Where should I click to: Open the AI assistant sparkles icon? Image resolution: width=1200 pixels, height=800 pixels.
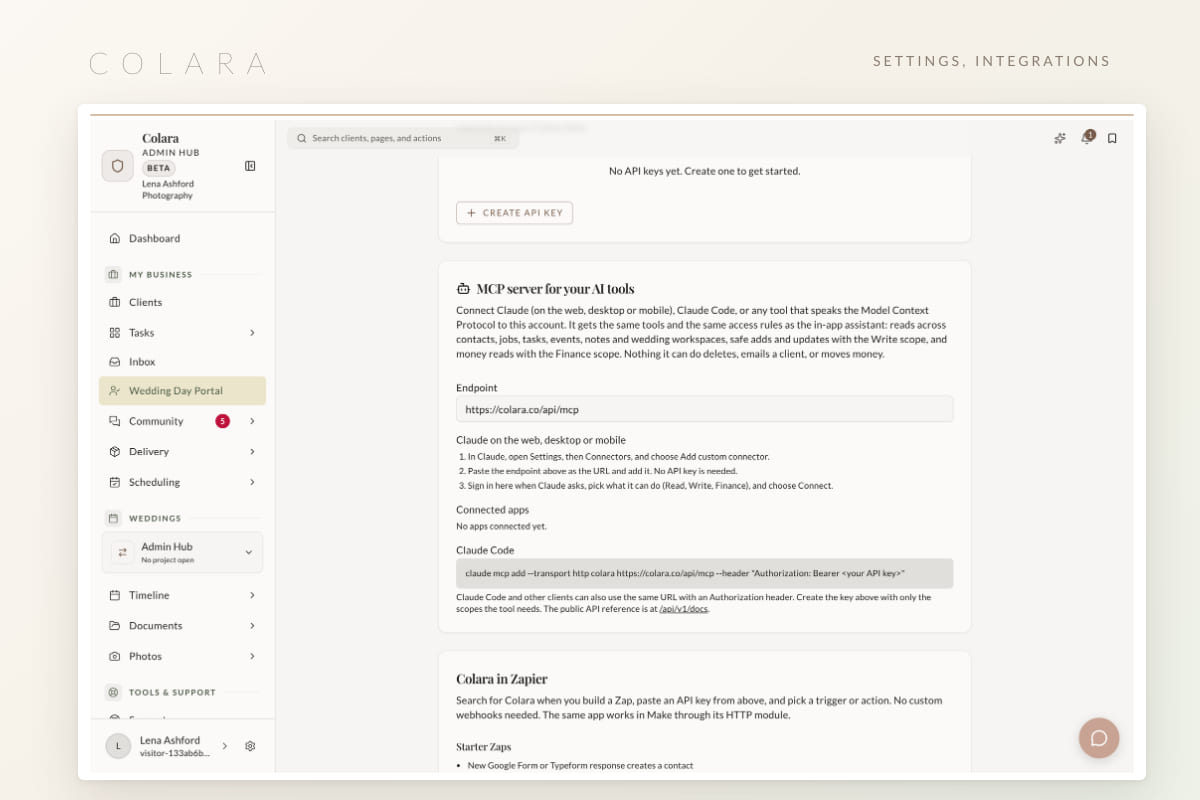point(1060,138)
